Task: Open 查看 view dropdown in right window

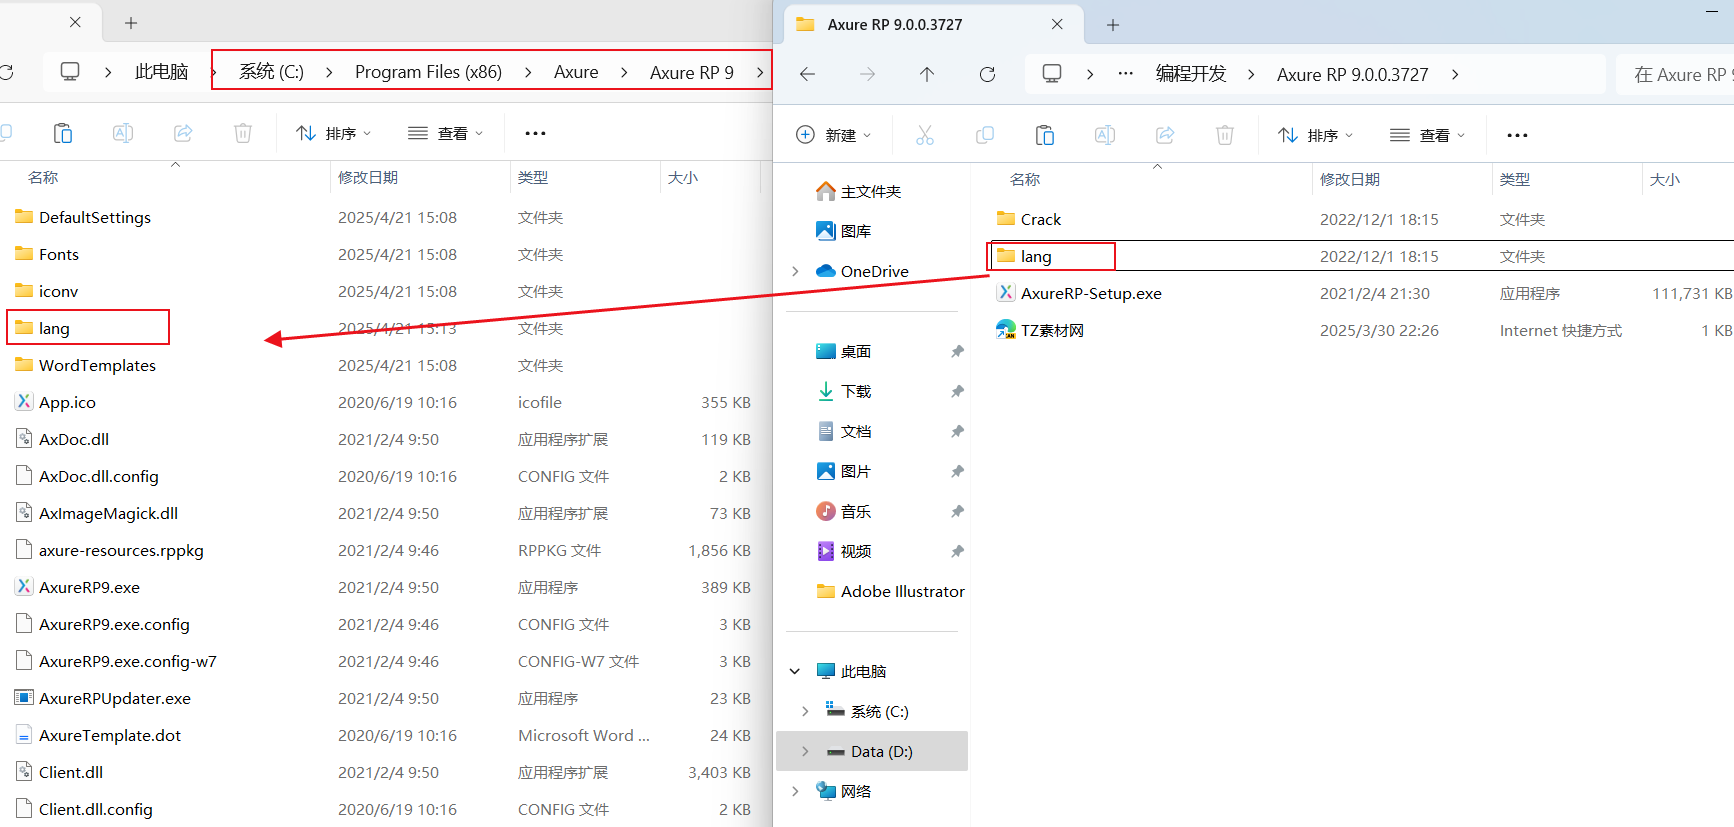Action: point(1428,135)
